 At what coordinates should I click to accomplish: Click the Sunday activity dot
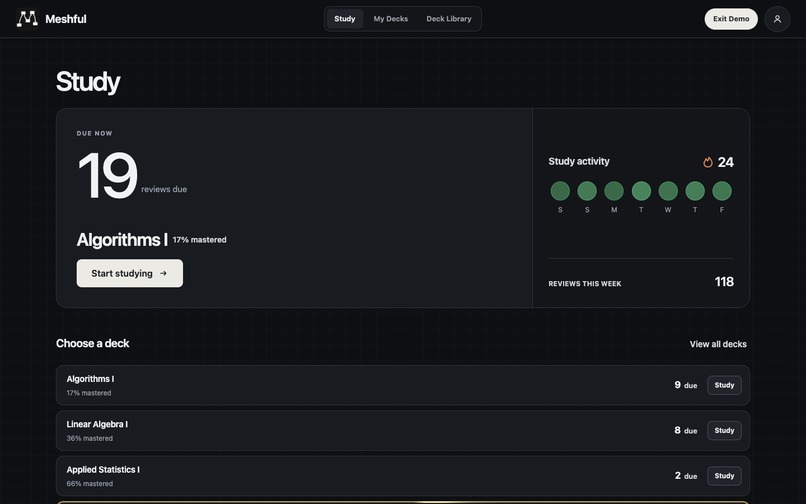(587, 191)
